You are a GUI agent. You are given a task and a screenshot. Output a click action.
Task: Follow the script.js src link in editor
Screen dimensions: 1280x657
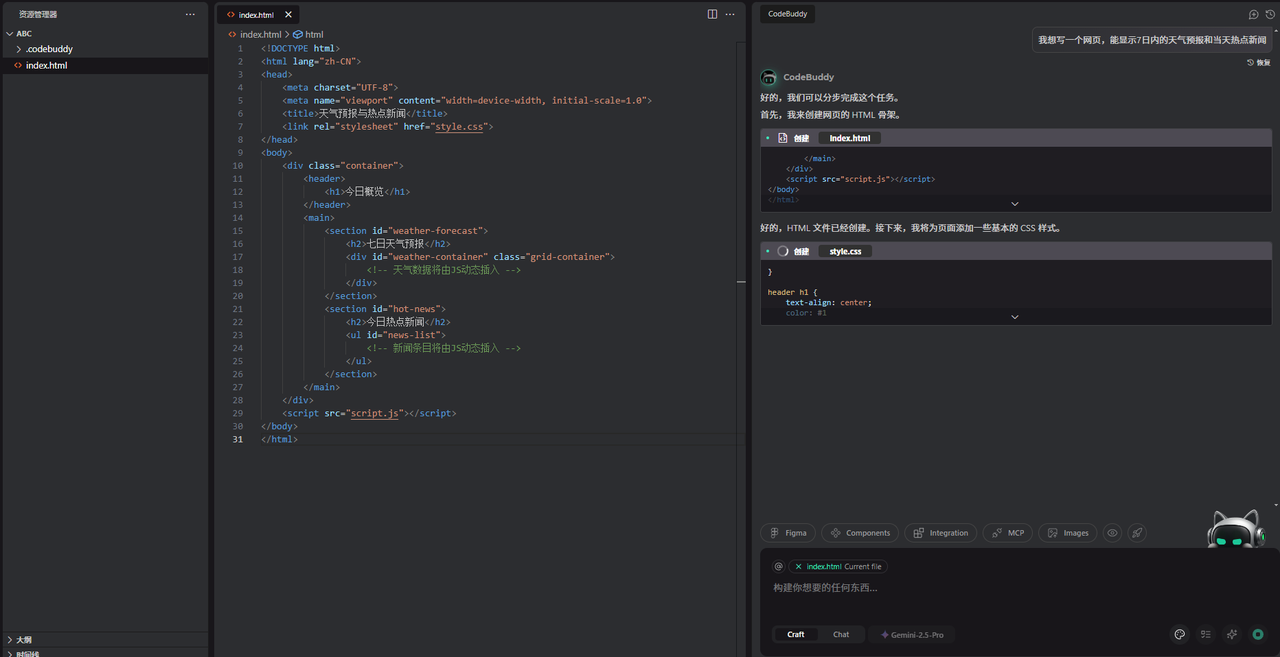375,413
